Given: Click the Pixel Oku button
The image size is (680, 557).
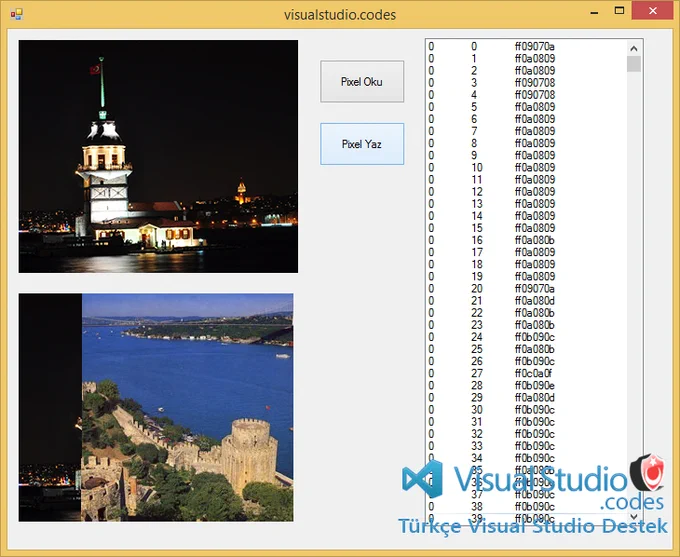Looking at the screenshot, I should coord(362,82).
